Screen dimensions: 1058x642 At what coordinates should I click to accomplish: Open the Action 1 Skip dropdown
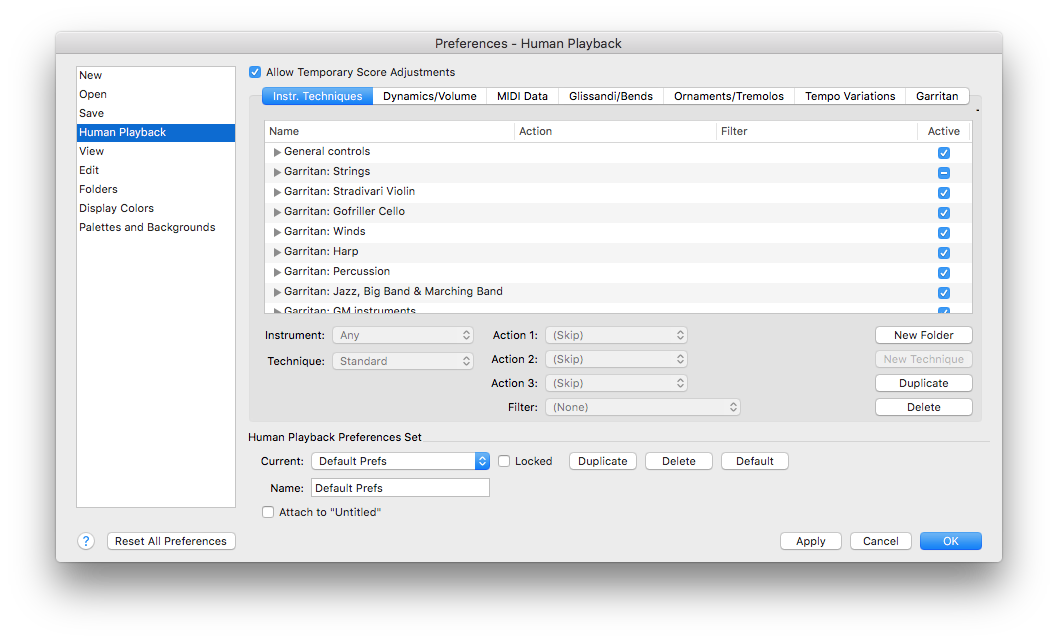coord(616,335)
